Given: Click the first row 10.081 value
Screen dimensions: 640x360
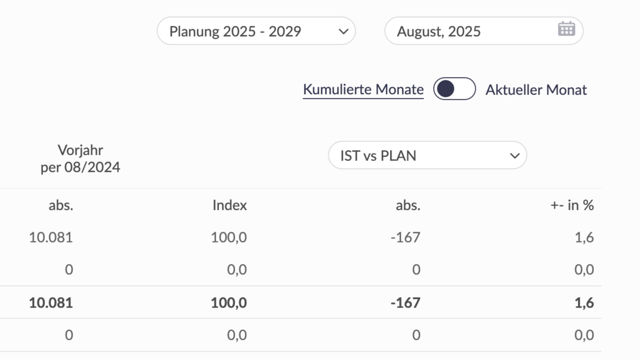Looking at the screenshot, I should 51,237.
